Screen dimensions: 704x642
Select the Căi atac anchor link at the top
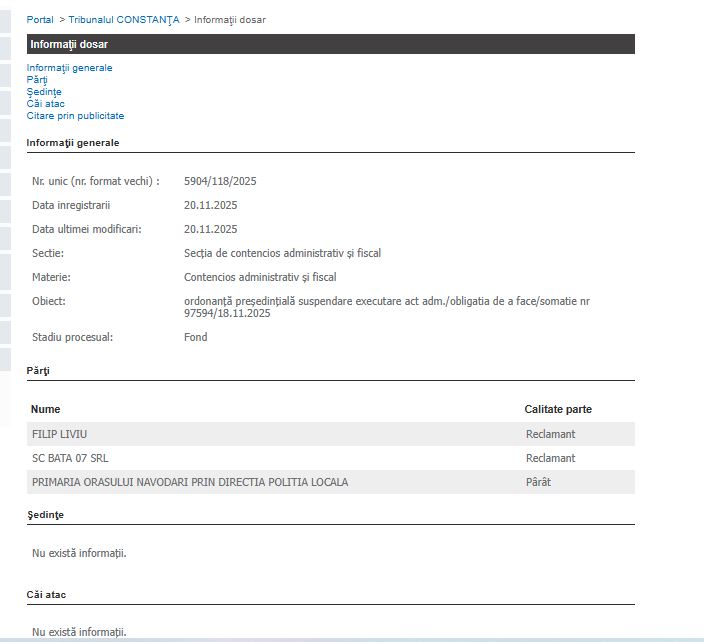[x=45, y=104]
